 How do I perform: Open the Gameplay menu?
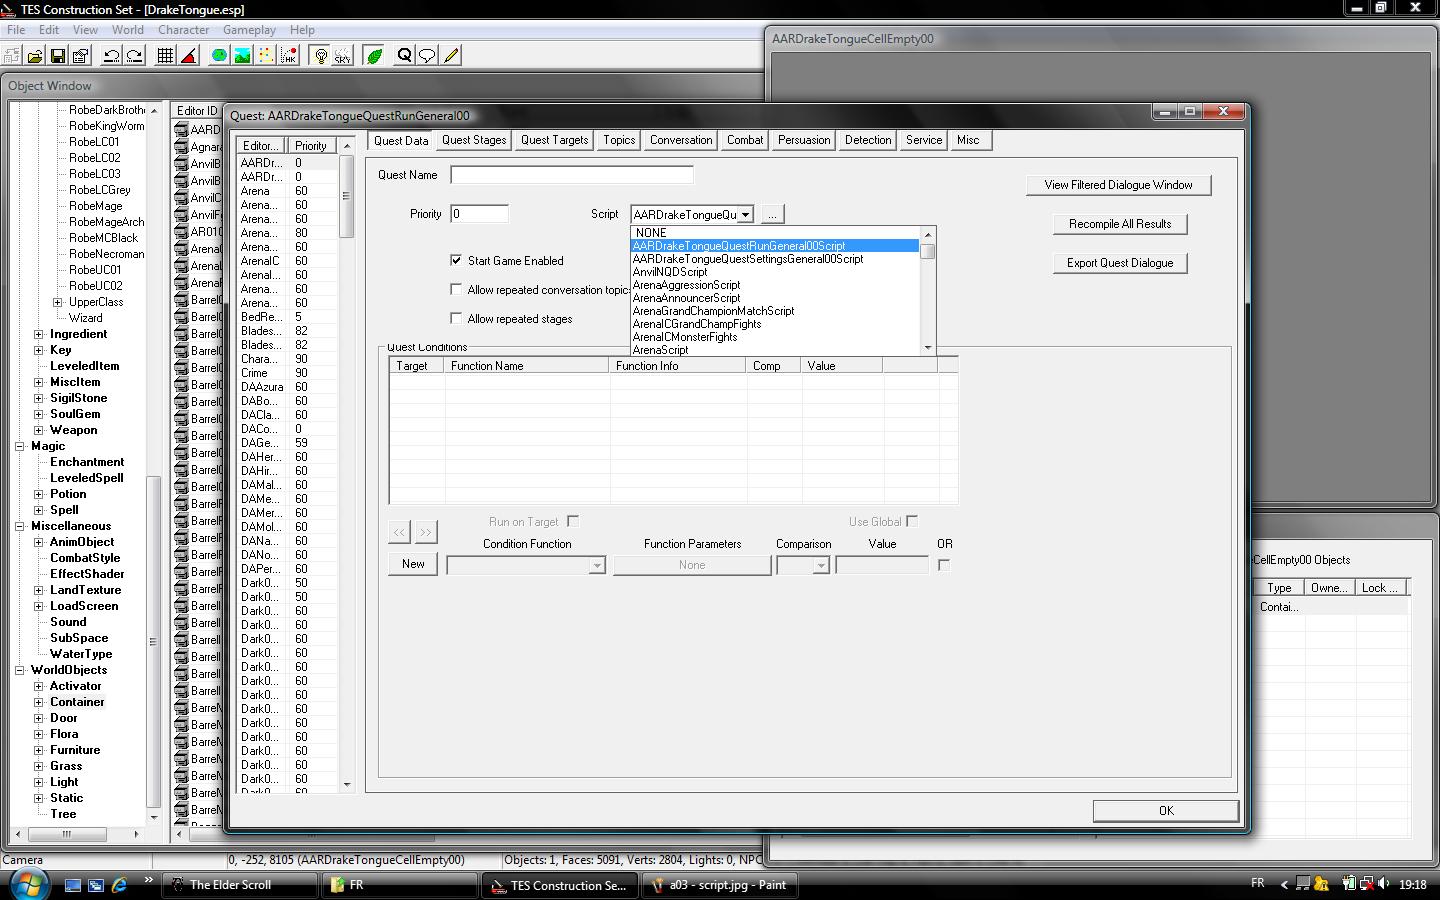[x=249, y=30]
